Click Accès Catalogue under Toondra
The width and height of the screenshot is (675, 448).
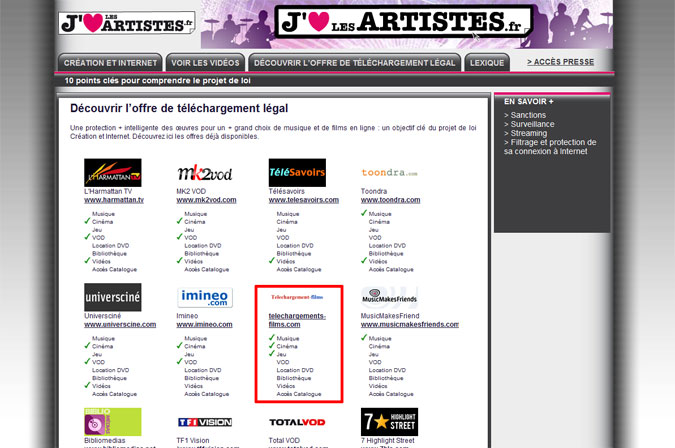click(x=391, y=269)
